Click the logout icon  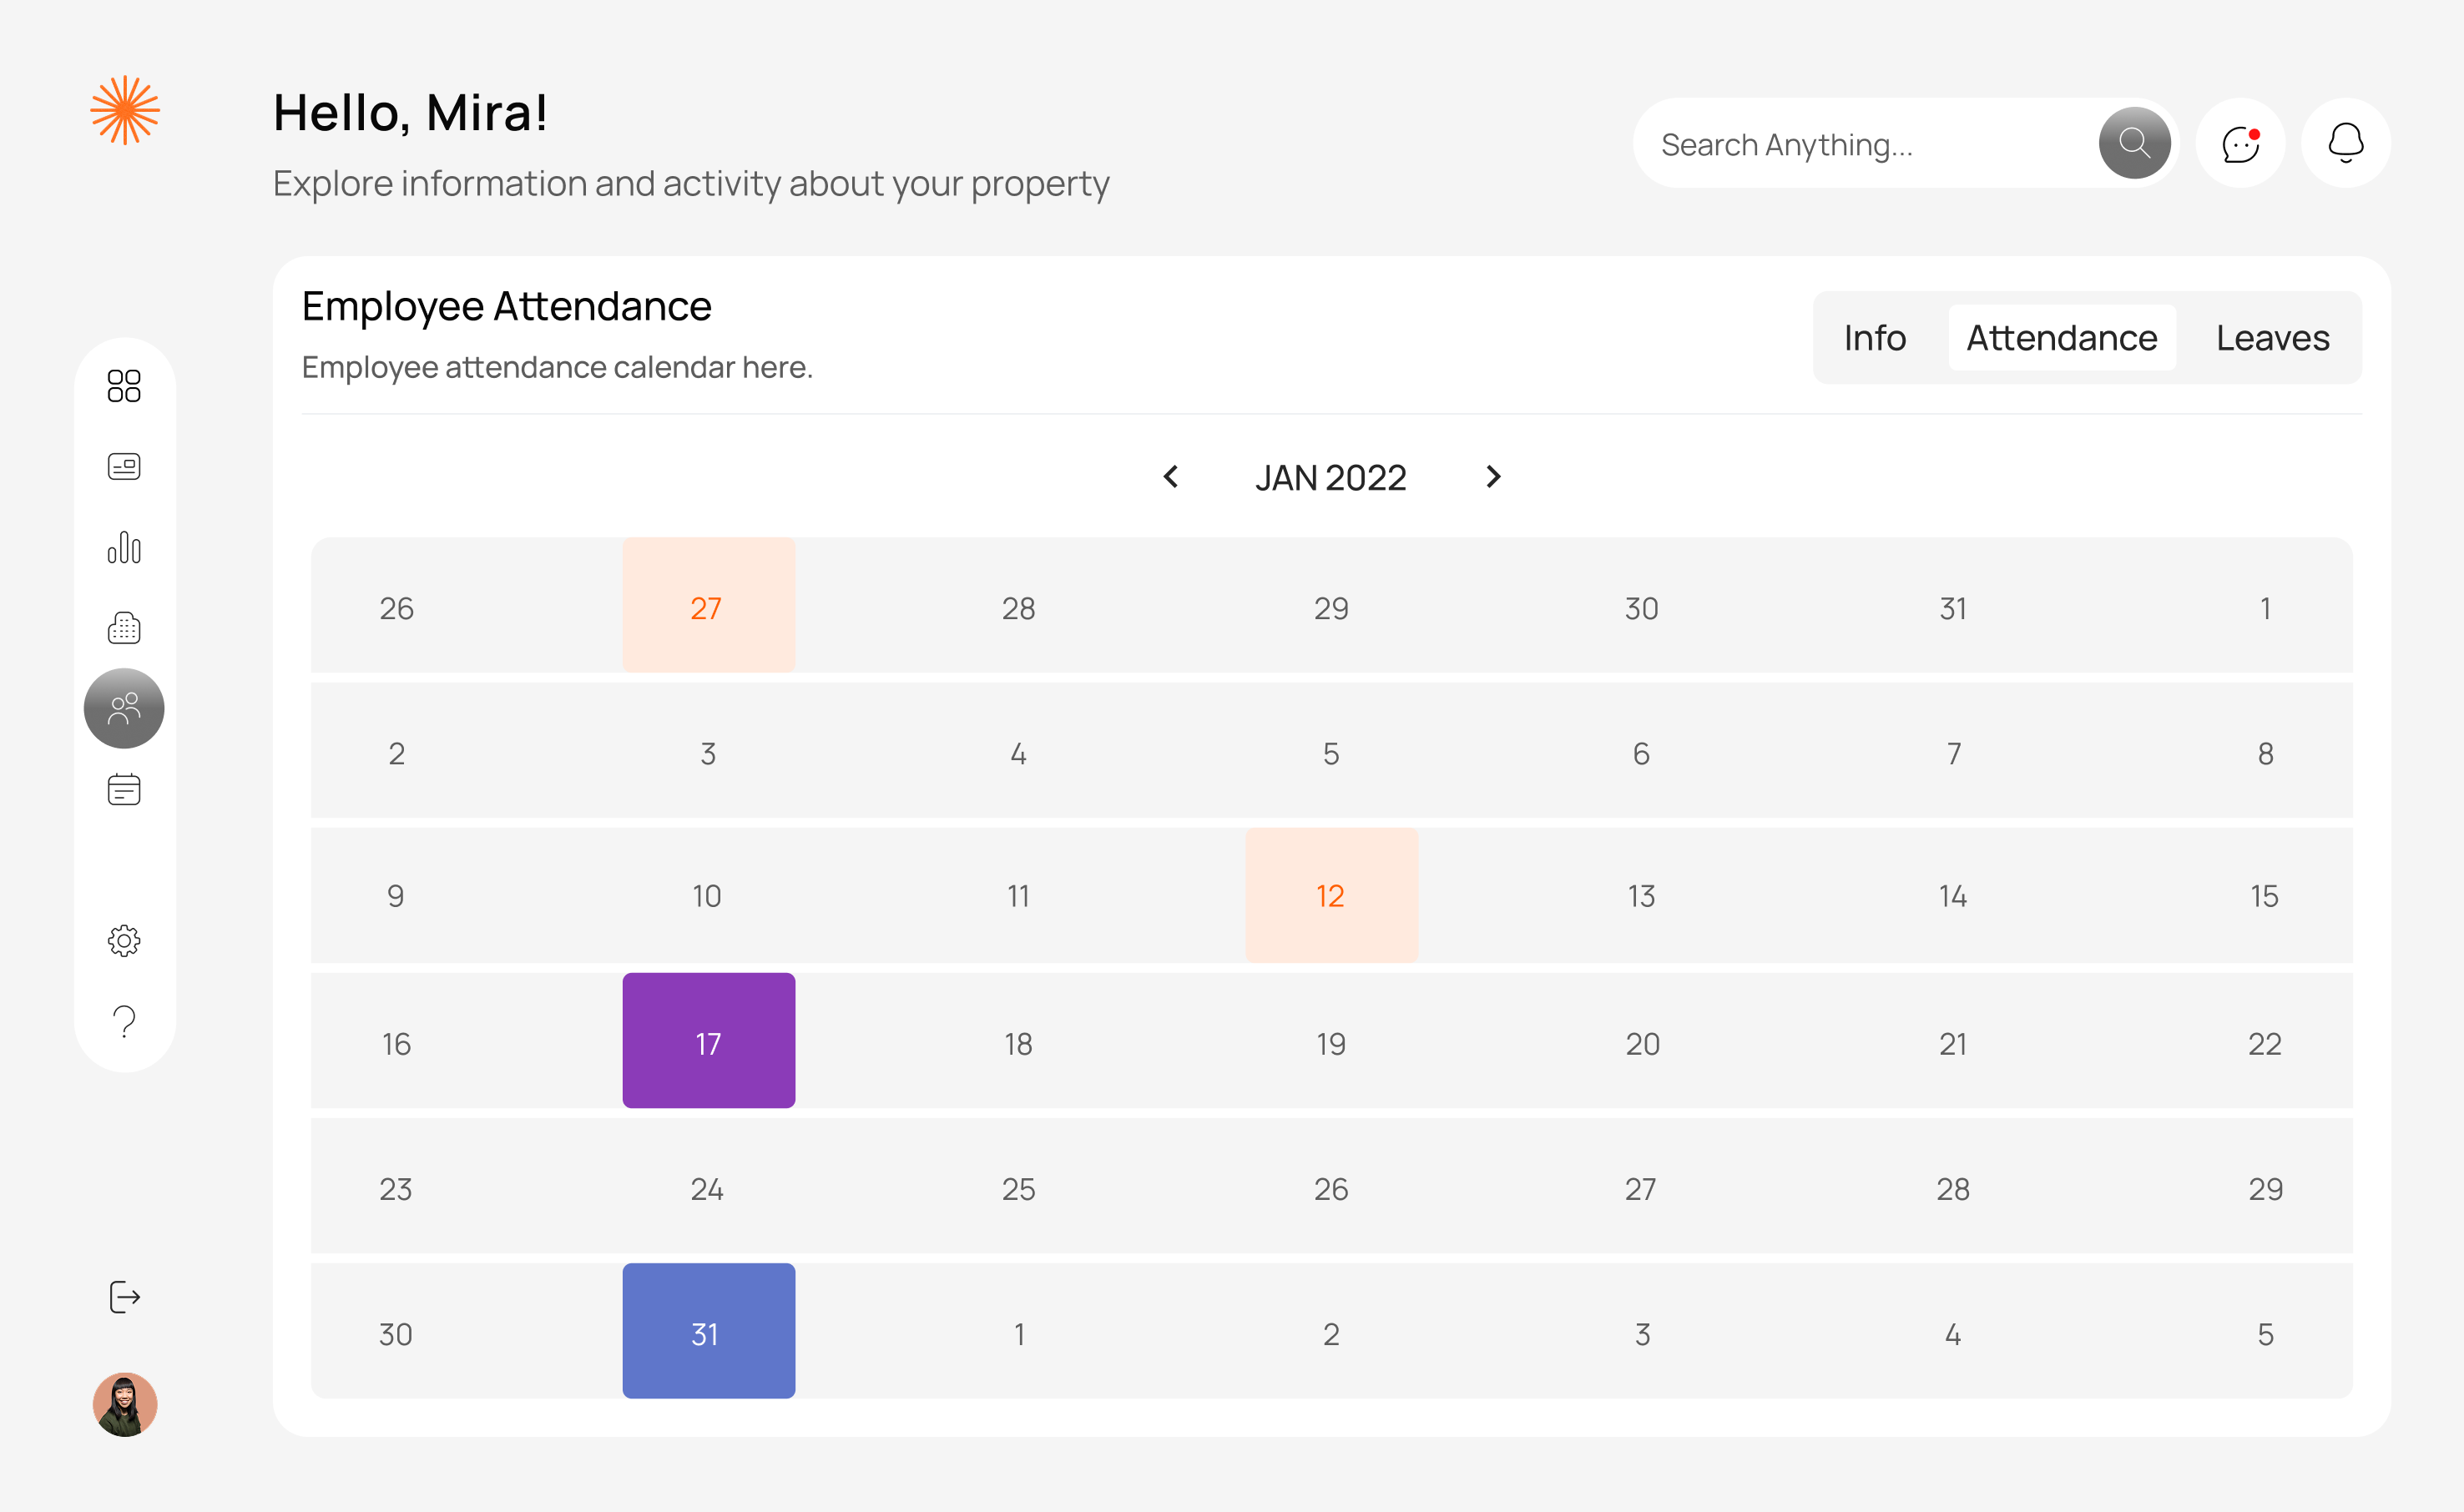point(124,1297)
